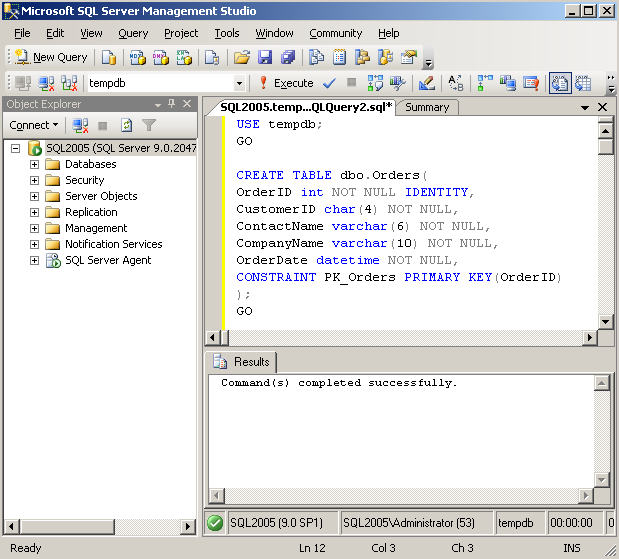Expand the SQL Server Agent node
619x559 pixels.
tap(34, 261)
